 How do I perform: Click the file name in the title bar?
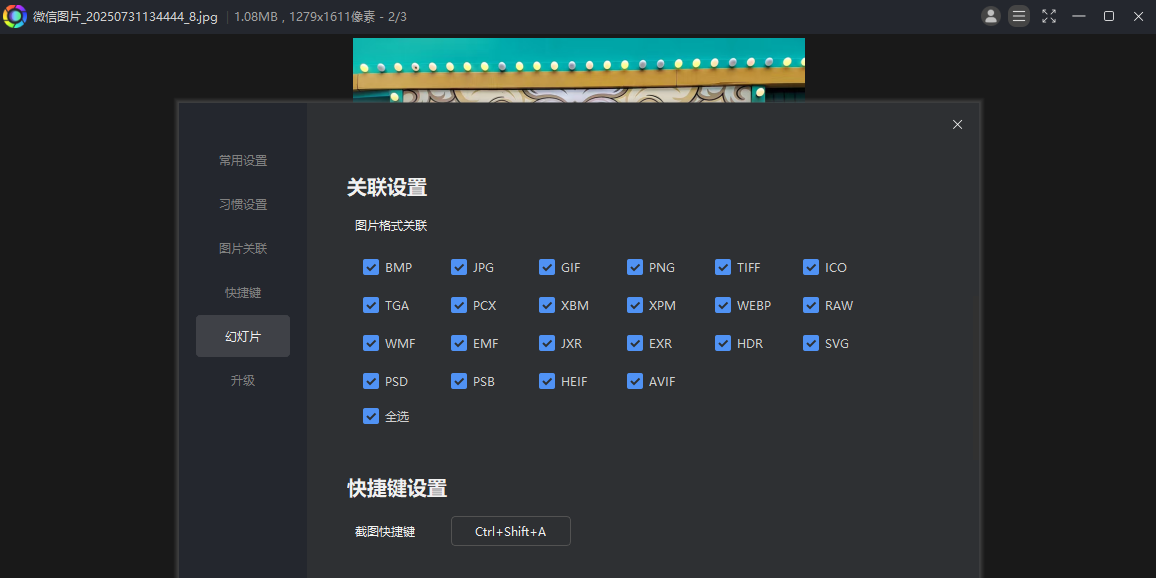(125, 16)
